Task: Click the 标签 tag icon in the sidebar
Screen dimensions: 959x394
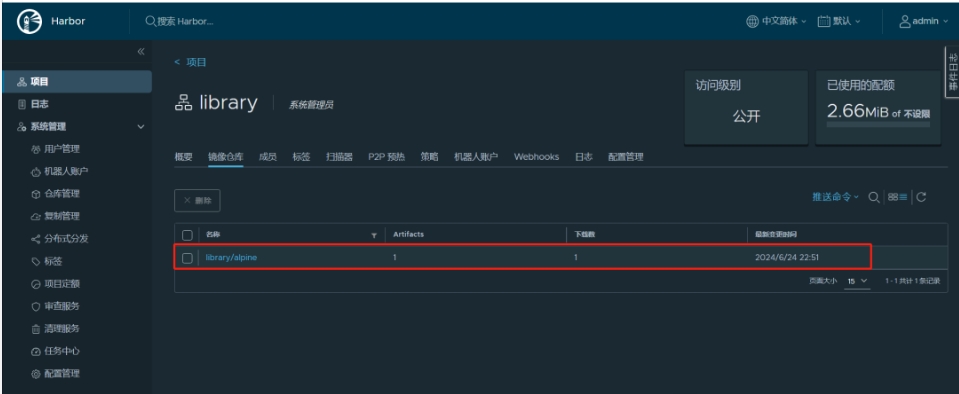Action: click(x=35, y=262)
